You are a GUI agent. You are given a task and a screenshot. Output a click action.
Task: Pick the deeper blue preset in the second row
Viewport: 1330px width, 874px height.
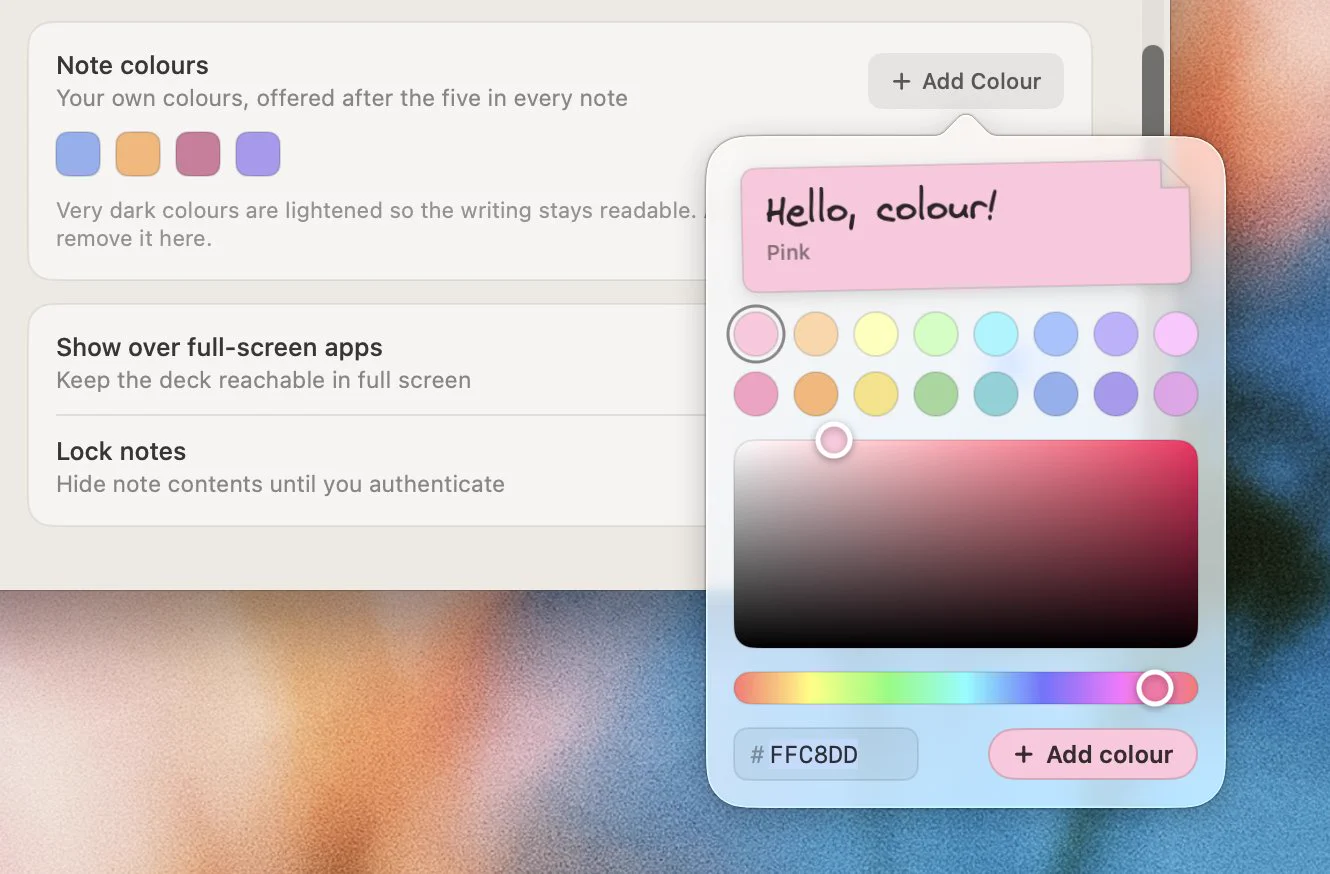pos(1056,394)
